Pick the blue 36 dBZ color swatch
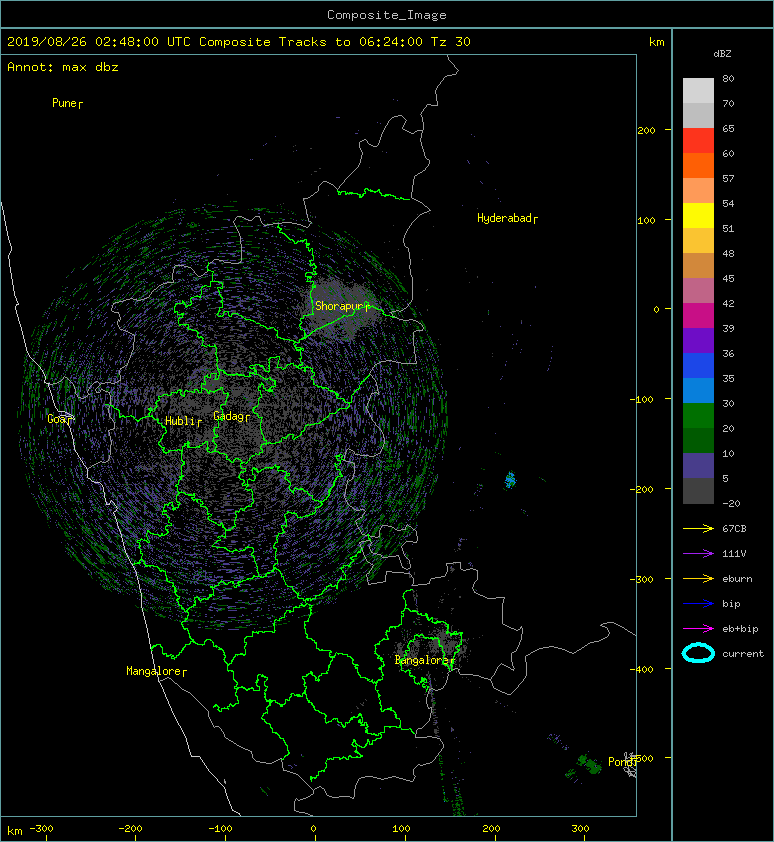 pos(698,365)
